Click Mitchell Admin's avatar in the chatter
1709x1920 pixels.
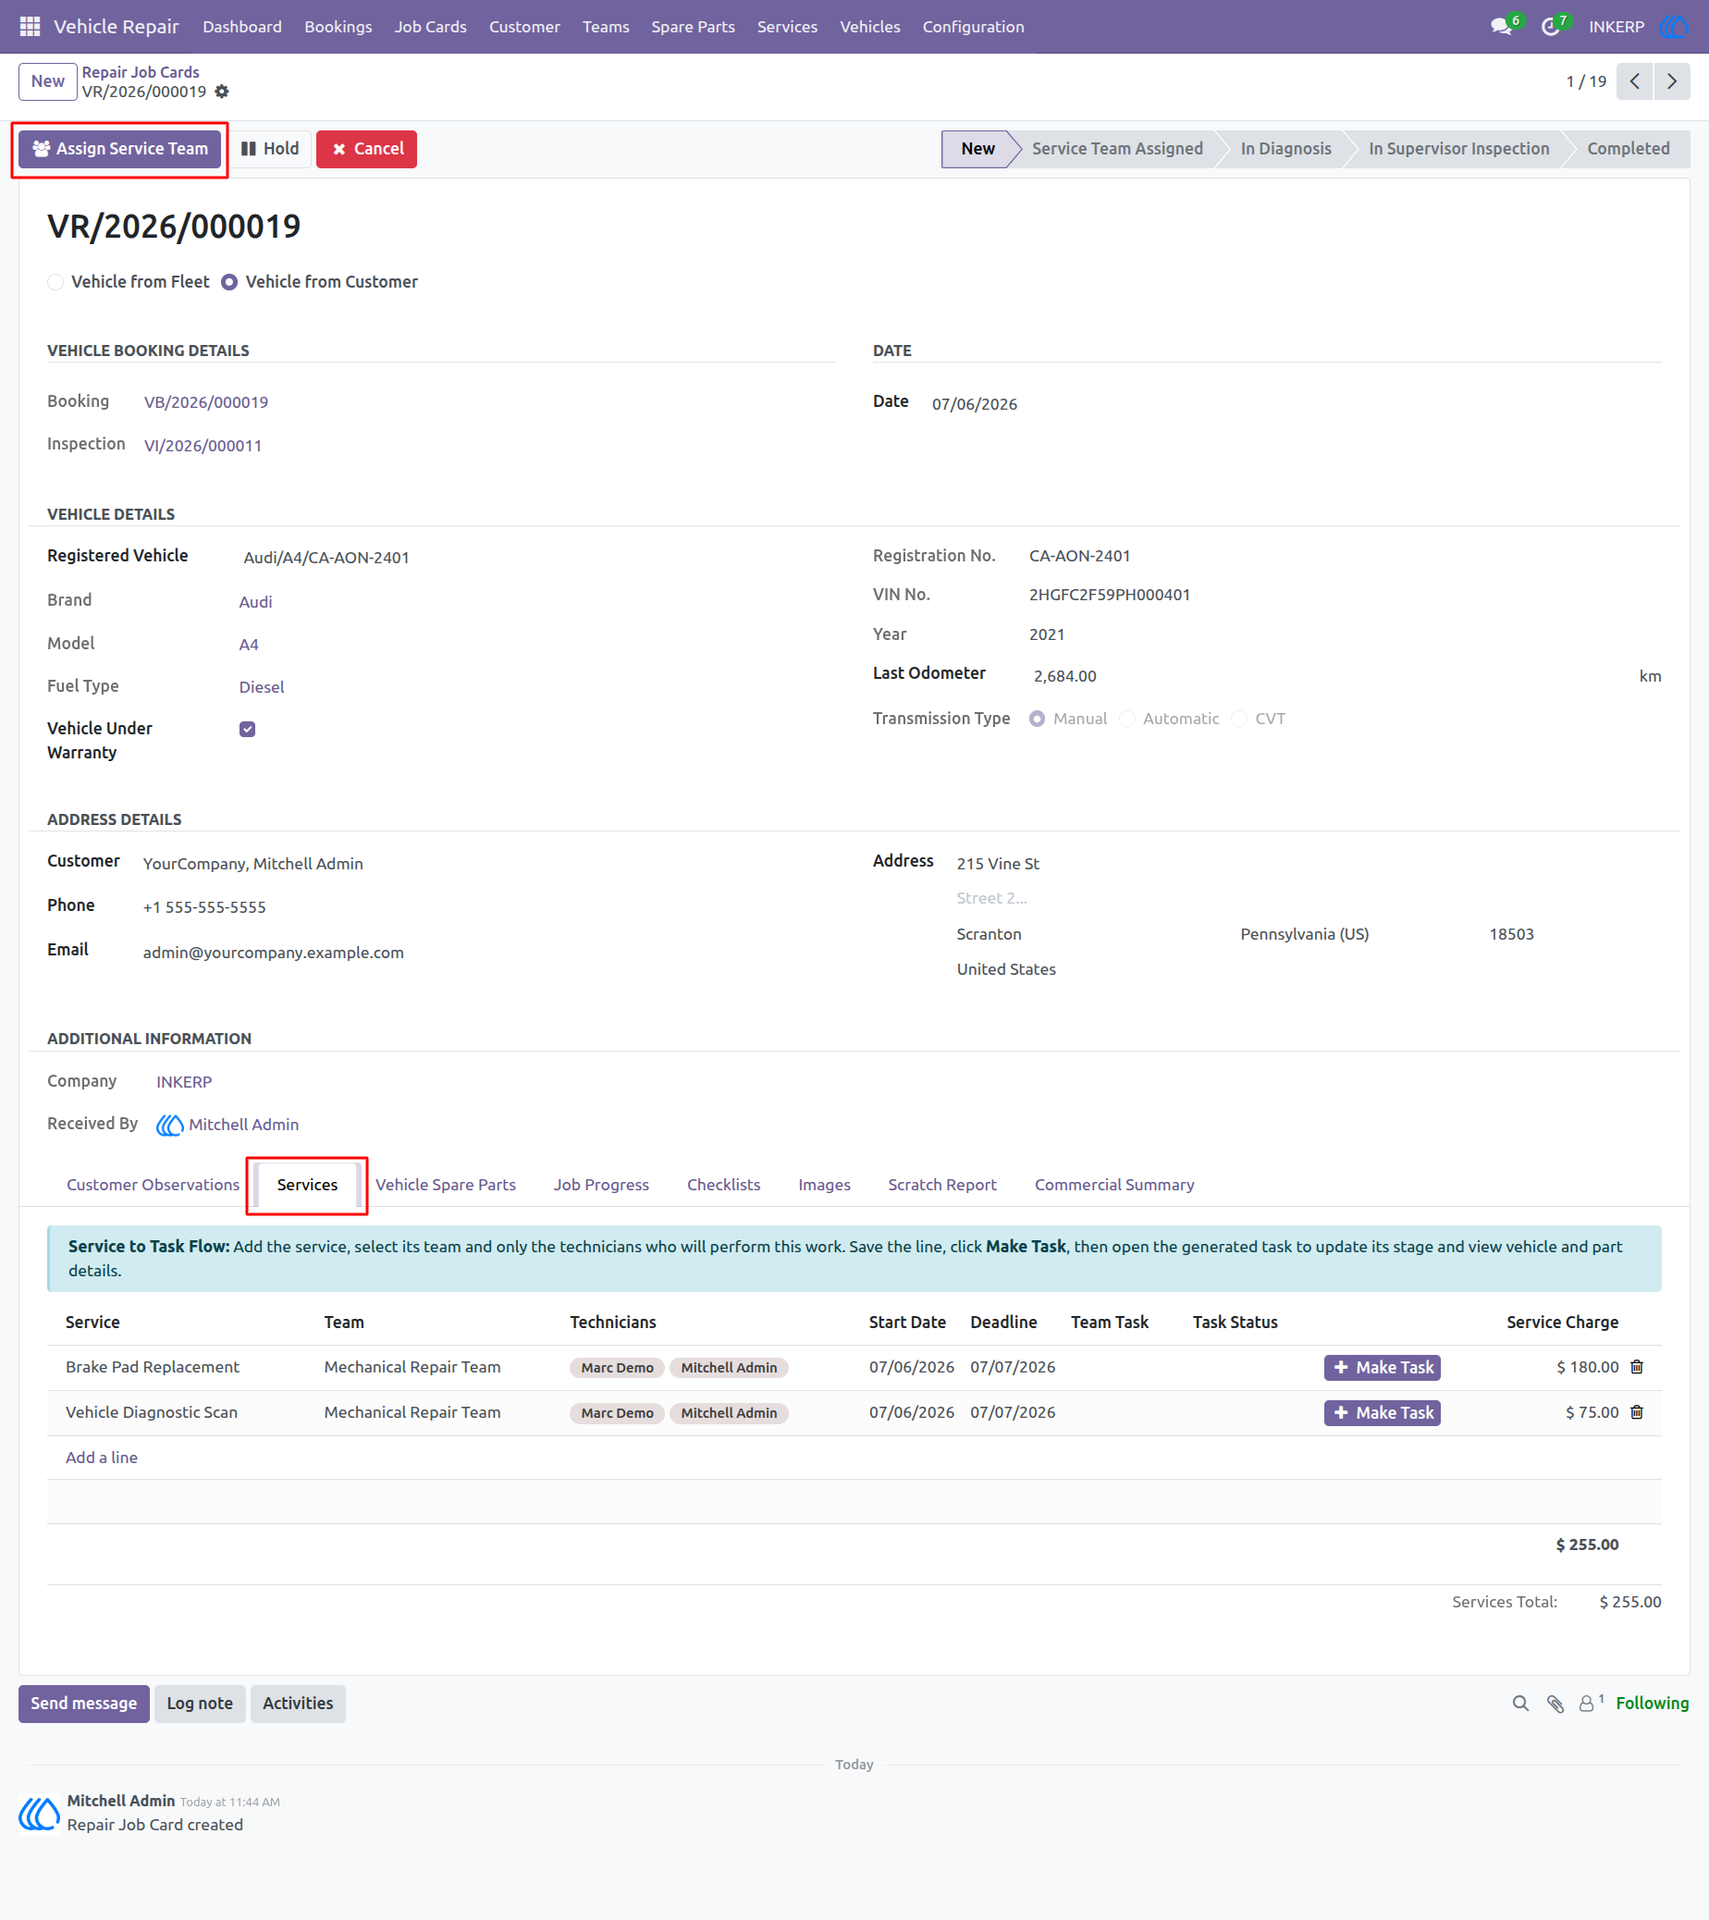pos(39,1813)
